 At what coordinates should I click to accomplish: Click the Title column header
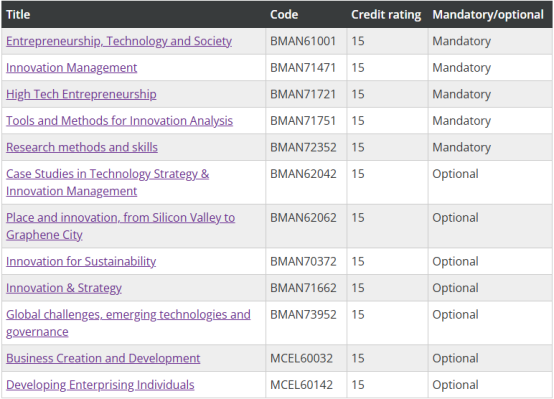pyautogui.click(x=18, y=14)
